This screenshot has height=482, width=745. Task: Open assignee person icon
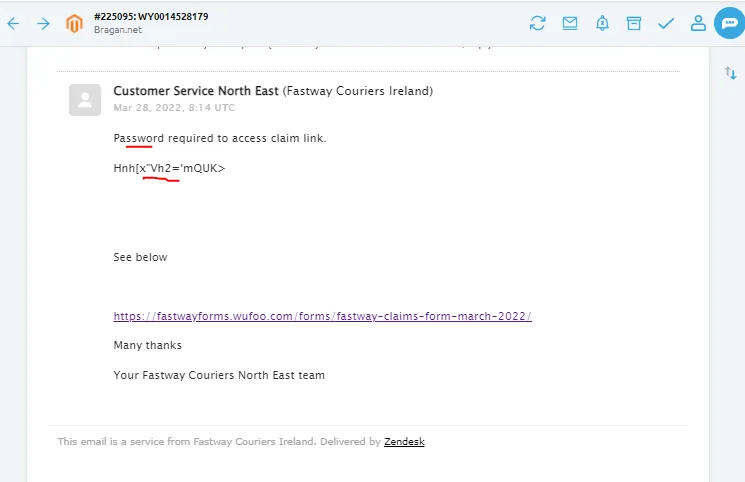[x=698, y=23]
